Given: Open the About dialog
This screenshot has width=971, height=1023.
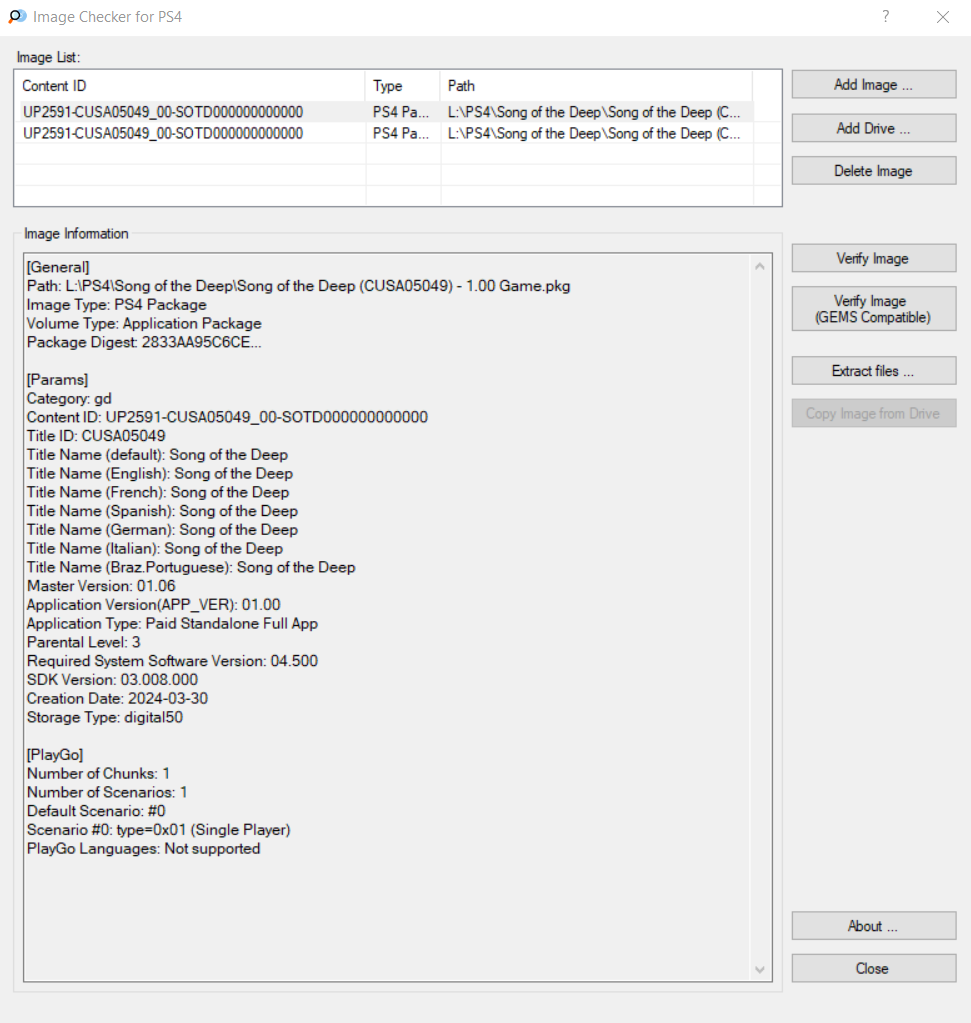Looking at the screenshot, I should click(x=874, y=926).
